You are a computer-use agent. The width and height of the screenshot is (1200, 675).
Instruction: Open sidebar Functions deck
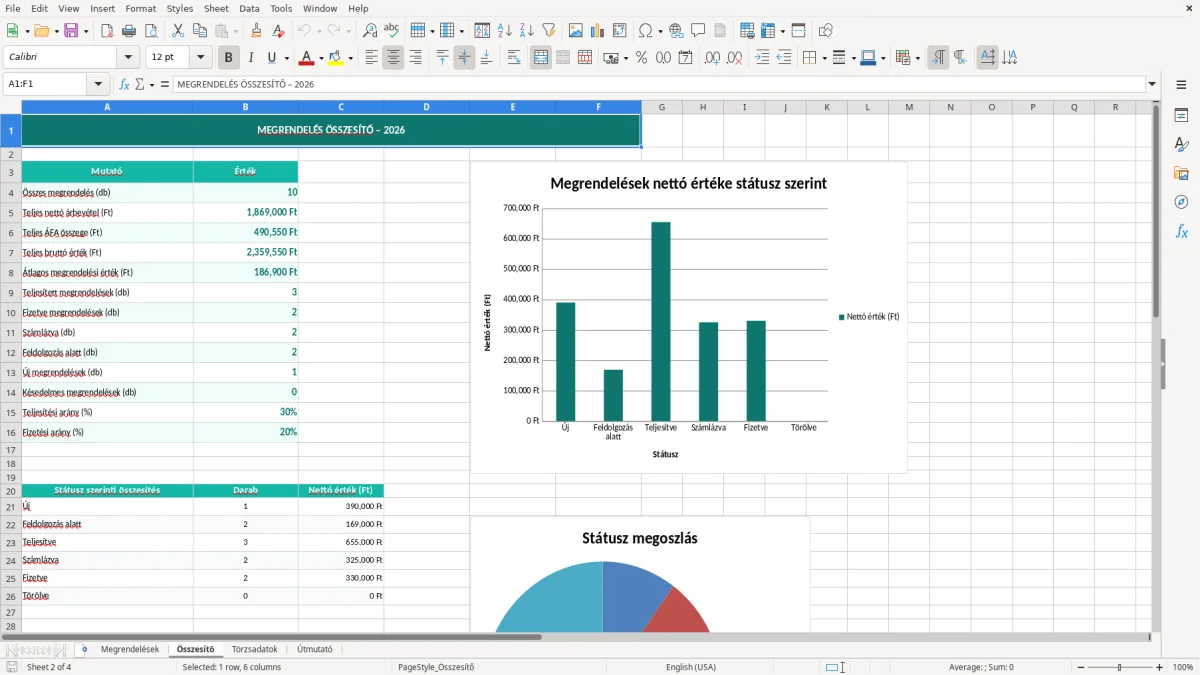pos(1181,232)
